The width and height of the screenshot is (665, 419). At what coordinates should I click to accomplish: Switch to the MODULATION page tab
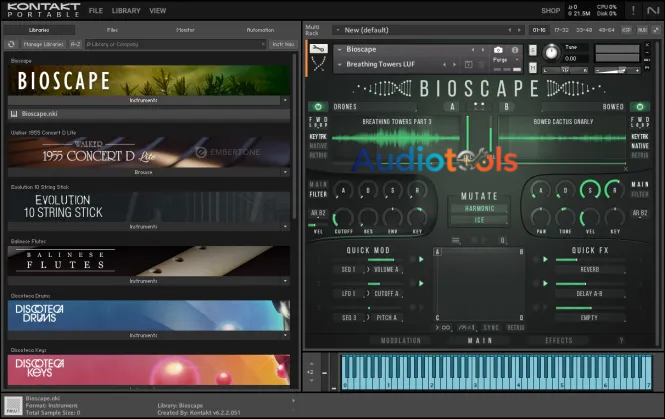[400, 341]
